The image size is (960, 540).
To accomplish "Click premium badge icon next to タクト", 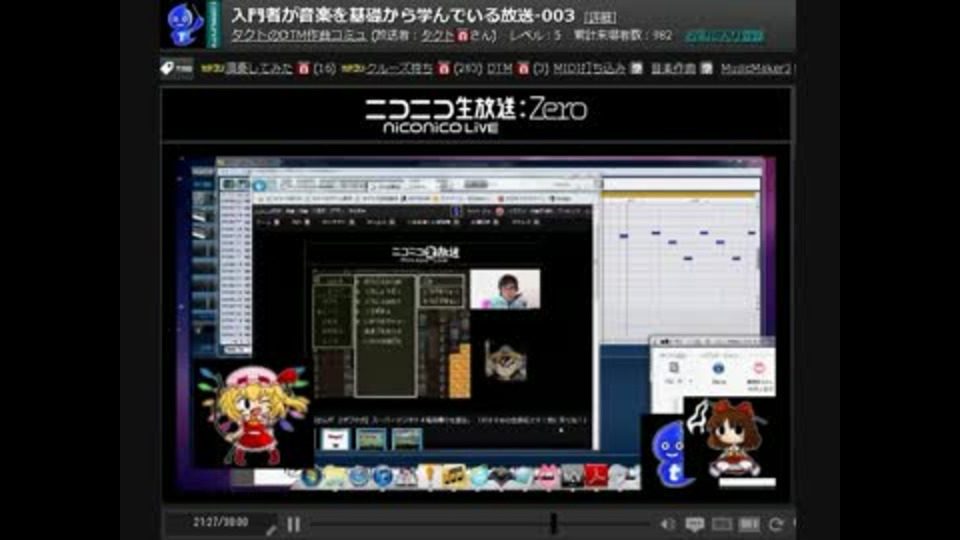I will point(462,36).
